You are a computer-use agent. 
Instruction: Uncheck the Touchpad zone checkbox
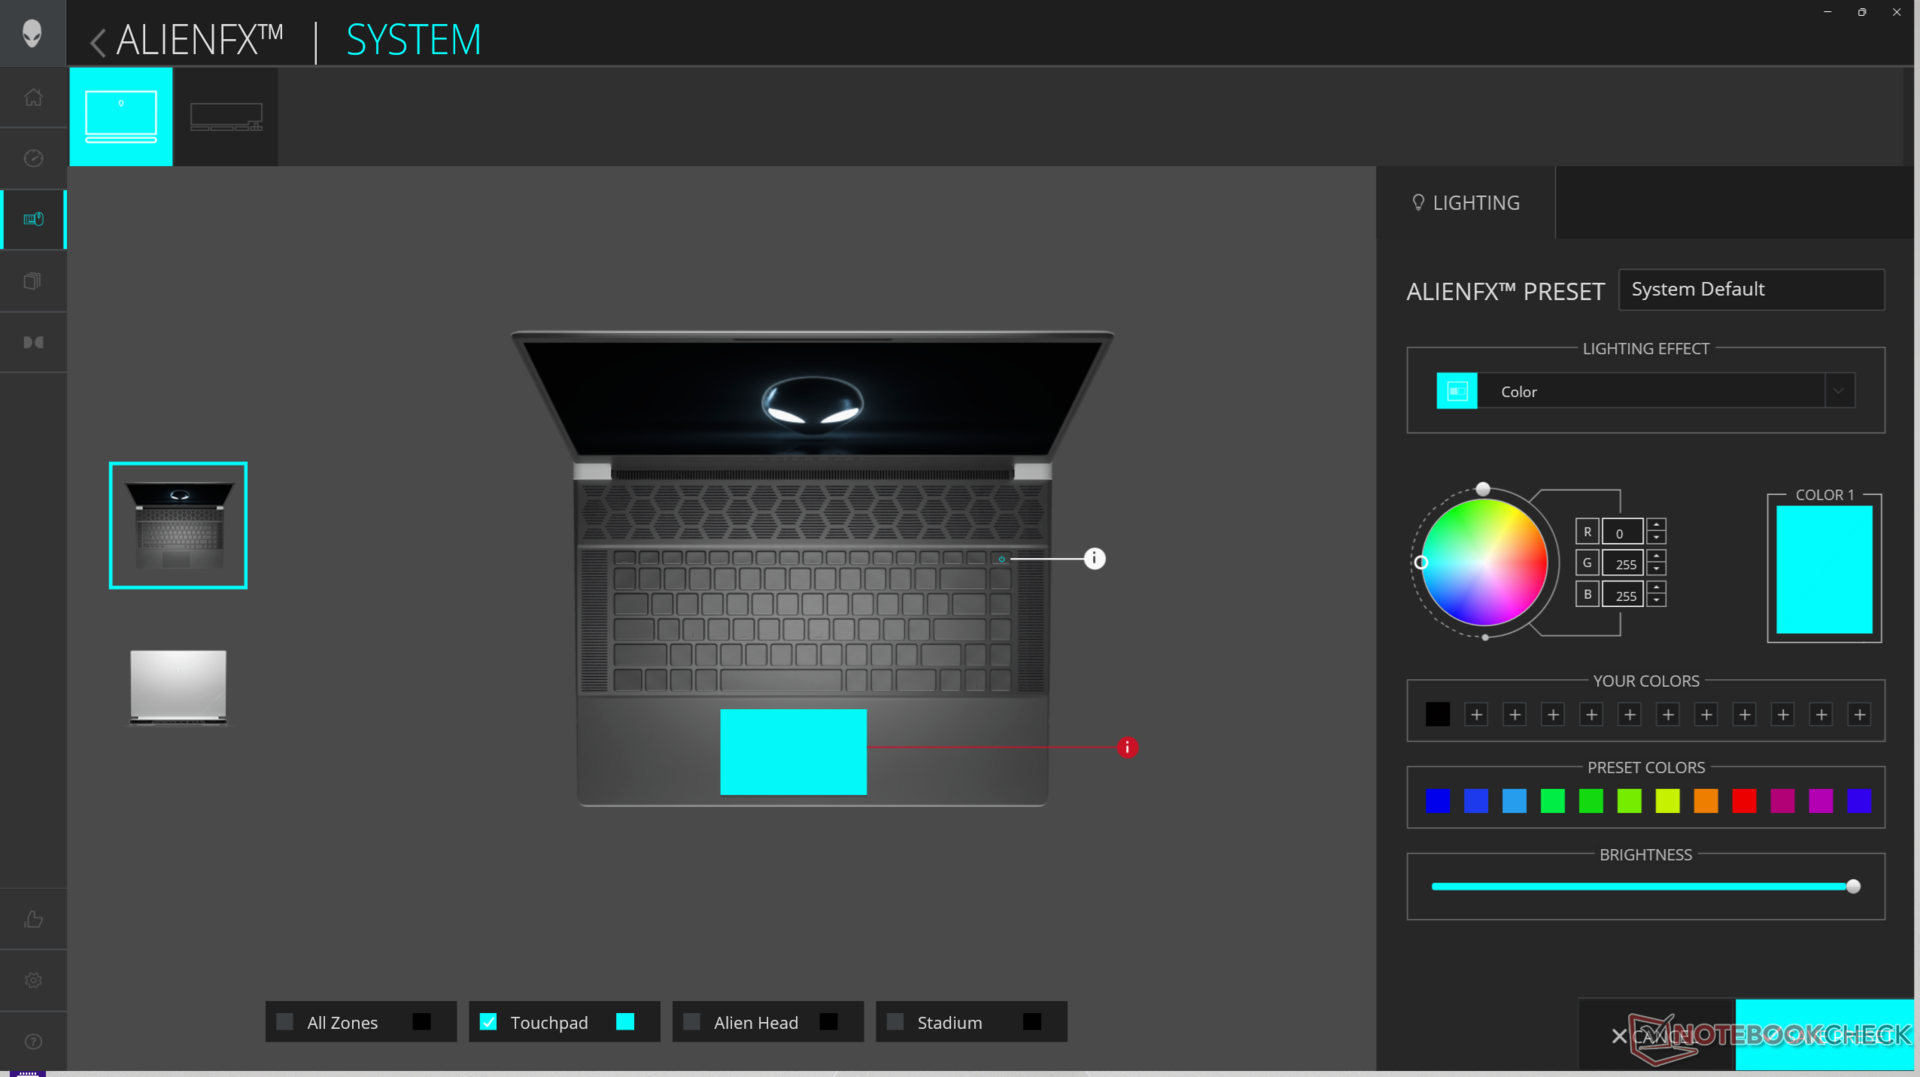click(488, 1022)
